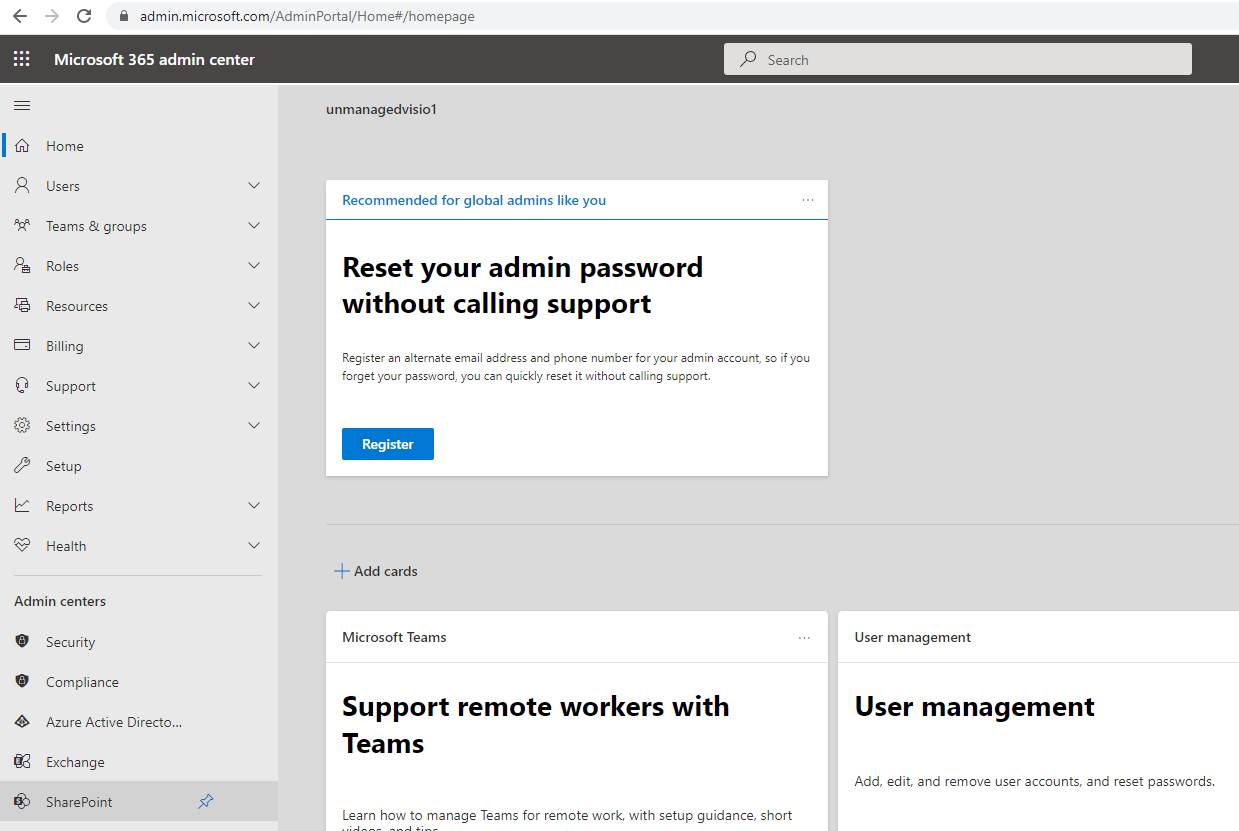Click the browser address bar URL

[x=307, y=16]
